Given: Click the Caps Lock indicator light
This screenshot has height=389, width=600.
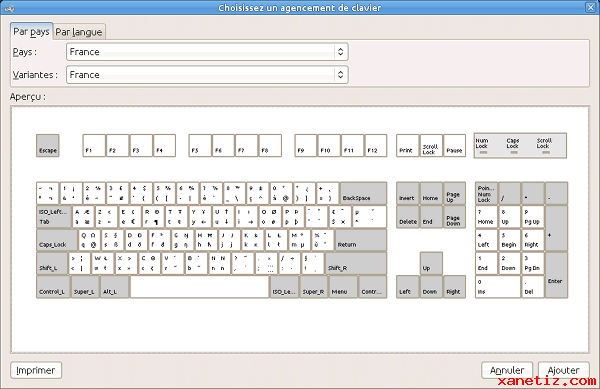Looking at the screenshot, I should pos(514,153).
